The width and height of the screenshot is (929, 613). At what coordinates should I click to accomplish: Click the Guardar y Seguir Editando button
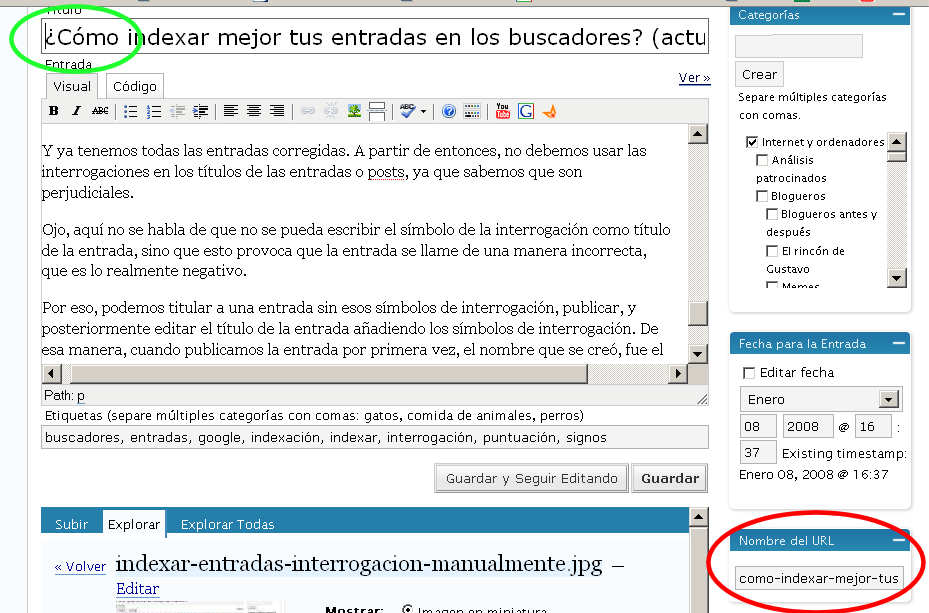click(531, 478)
